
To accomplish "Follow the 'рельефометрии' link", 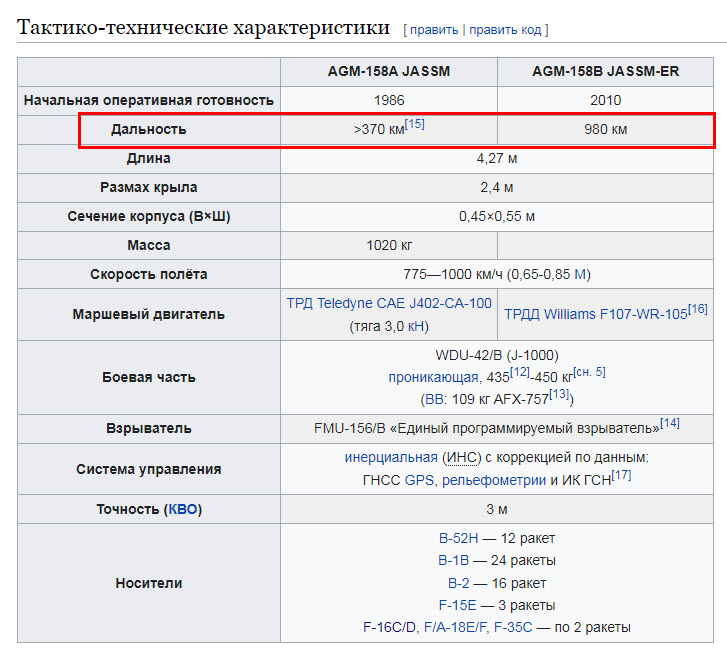I will [x=494, y=480].
